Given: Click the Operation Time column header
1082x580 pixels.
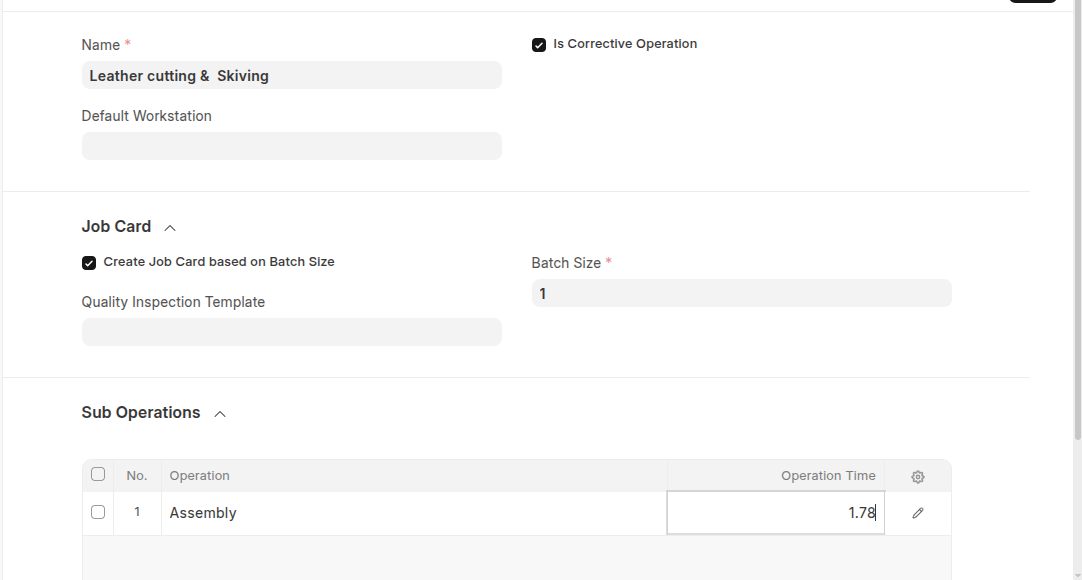Looking at the screenshot, I should pos(827,476).
